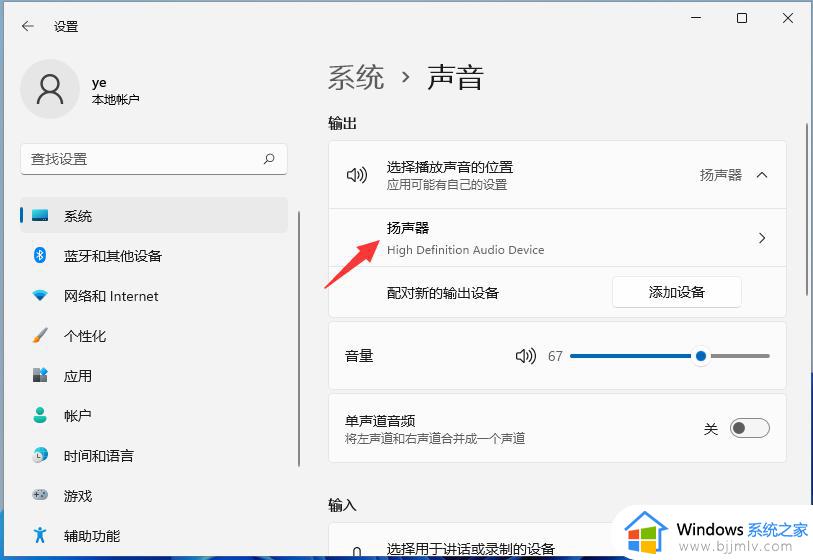Image resolution: width=813 pixels, height=560 pixels.
Task: Minimize the Settings window
Action: 696,18
